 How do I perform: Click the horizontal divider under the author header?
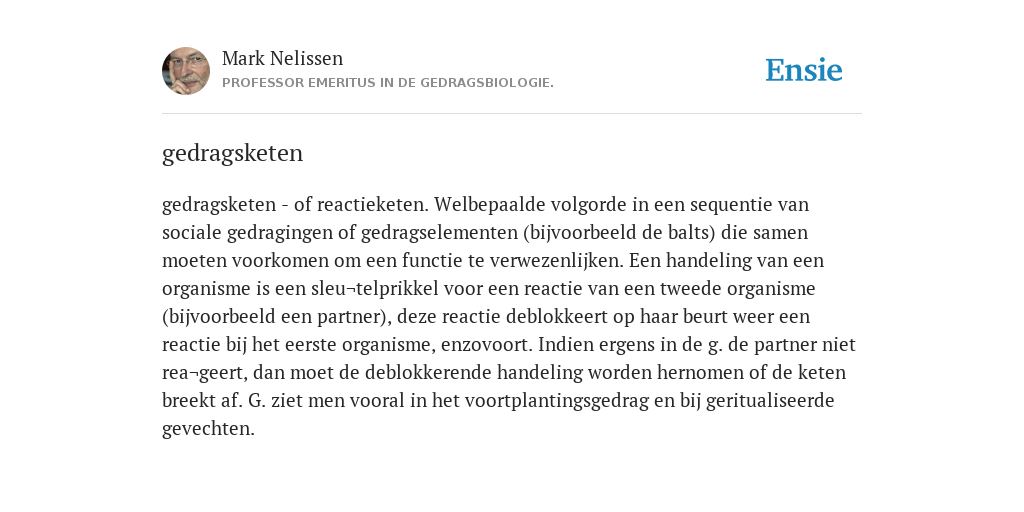512,114
